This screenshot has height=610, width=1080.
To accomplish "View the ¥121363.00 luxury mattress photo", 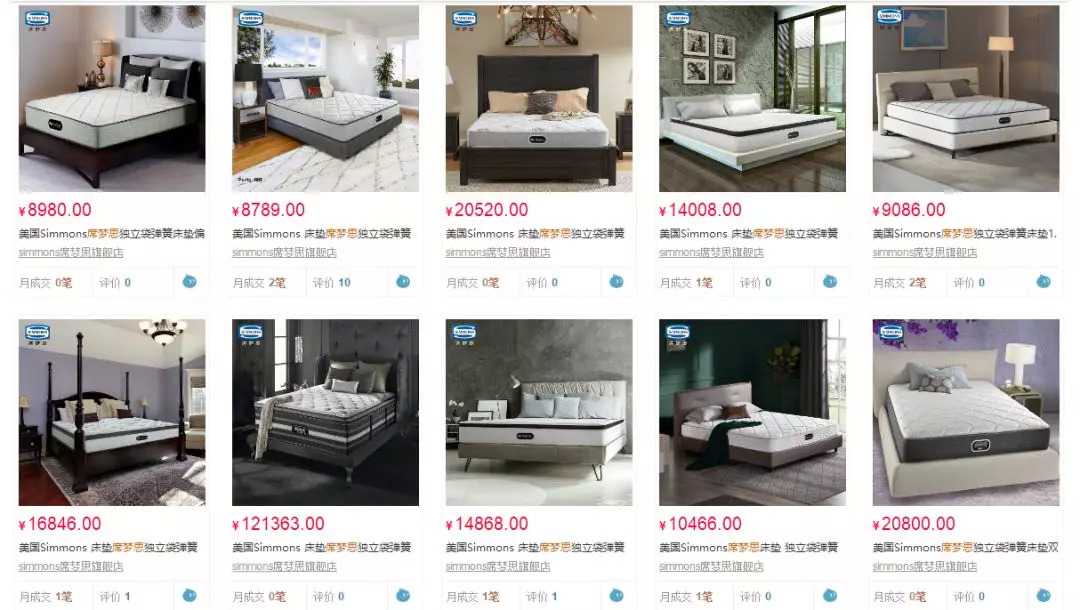I will point(325,412).
